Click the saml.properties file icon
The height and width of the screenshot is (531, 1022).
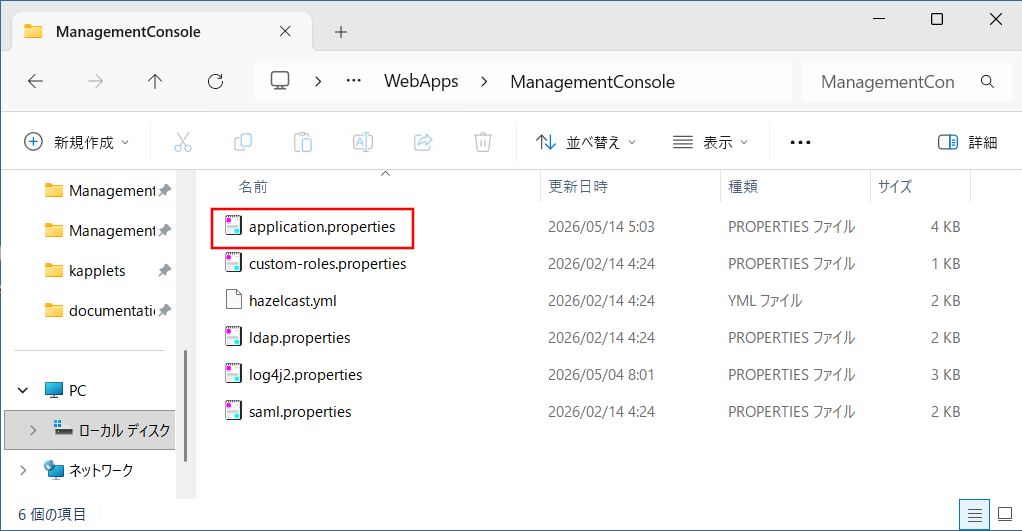pos(233,410)
